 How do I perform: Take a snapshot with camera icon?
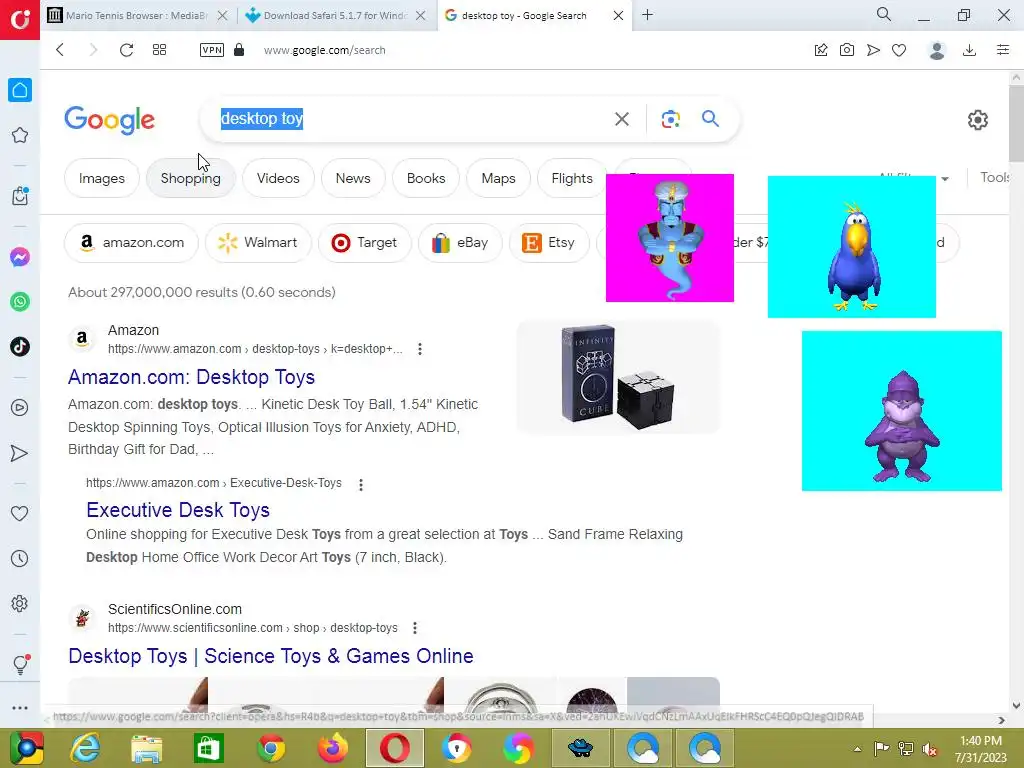point(846,50)
